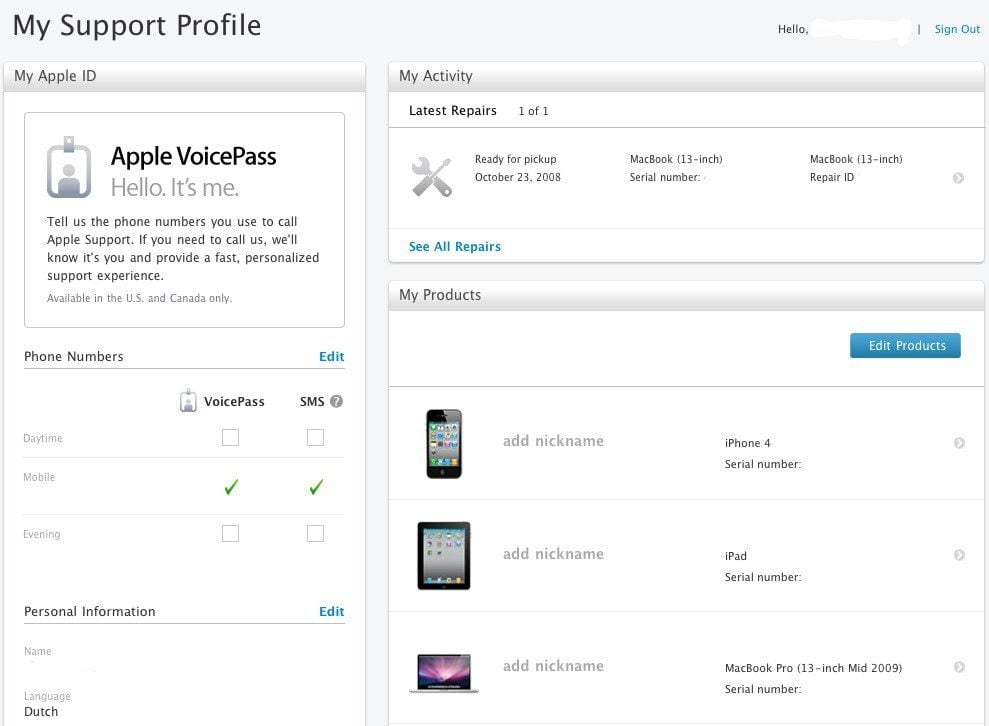Expand the iPhone 4 details arrow
989x726 pixels.
(959, 443)
